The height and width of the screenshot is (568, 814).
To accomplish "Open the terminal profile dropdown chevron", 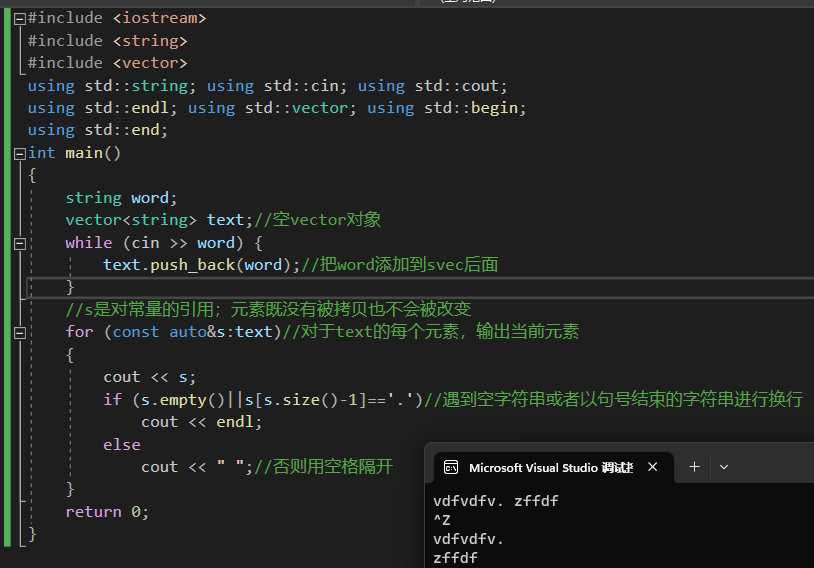I will (x=724, y=467).
